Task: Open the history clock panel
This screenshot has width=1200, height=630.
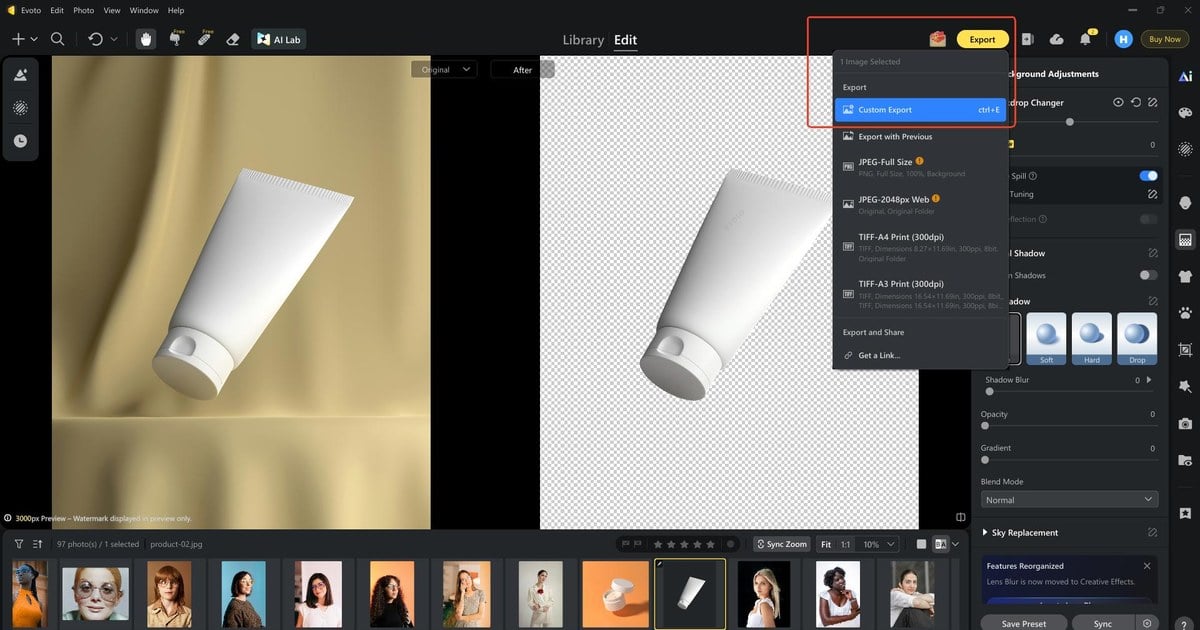Action: click(20, 141)
